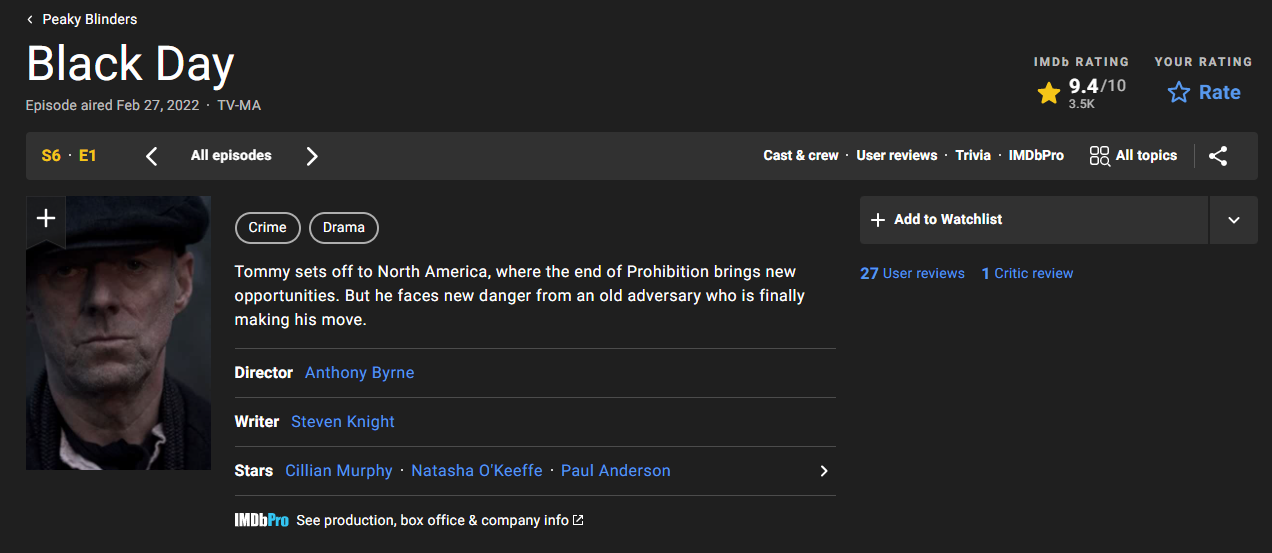This screenshot has width=1272, height=553.
Task: Click the Episode aired Feb 27, 2022 text
Action: pos(112,105)
